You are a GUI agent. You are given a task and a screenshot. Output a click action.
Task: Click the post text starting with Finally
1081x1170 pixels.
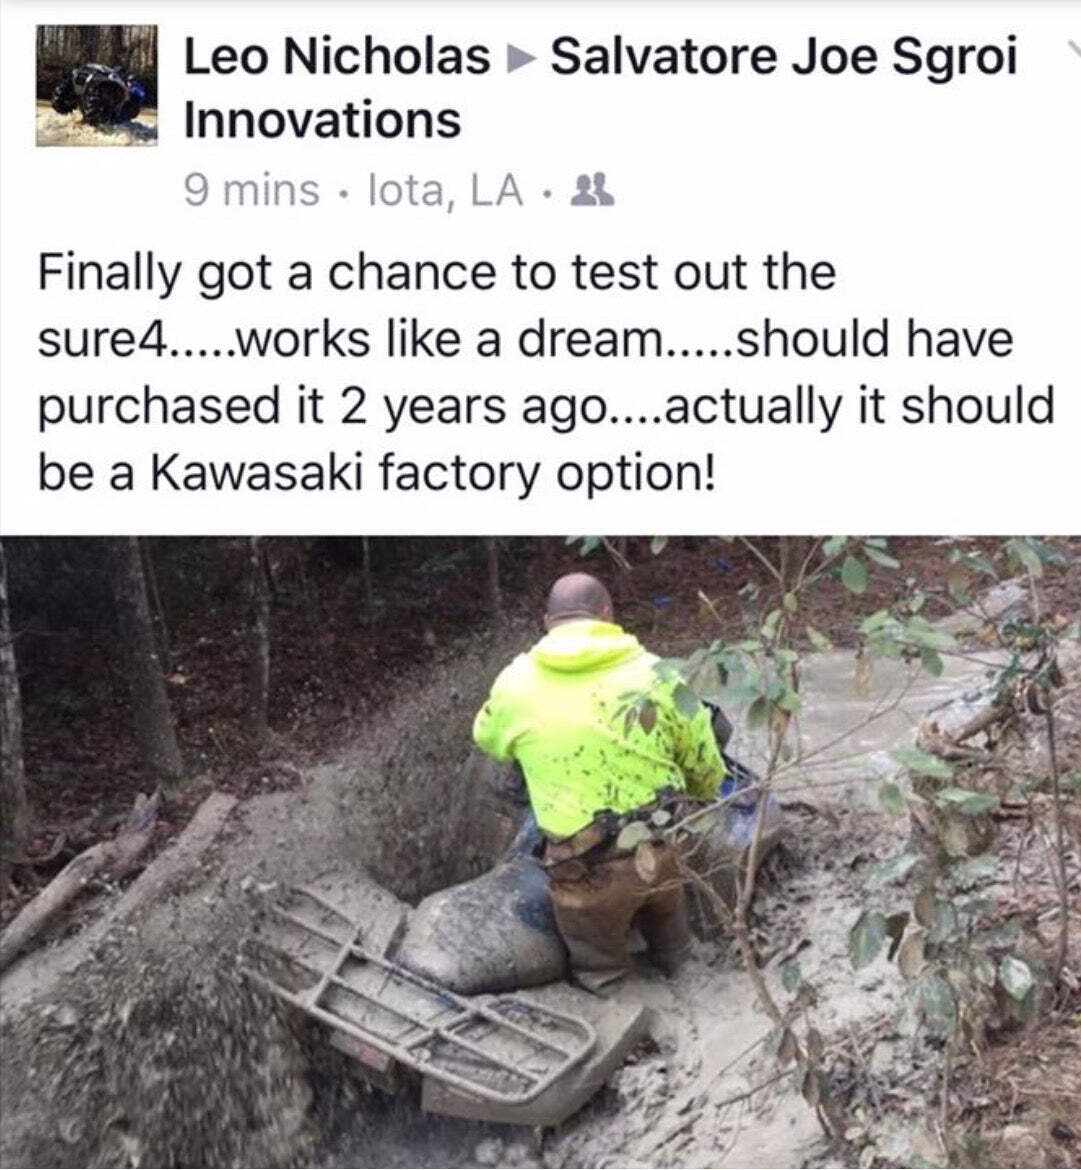(x=545, y=372)
